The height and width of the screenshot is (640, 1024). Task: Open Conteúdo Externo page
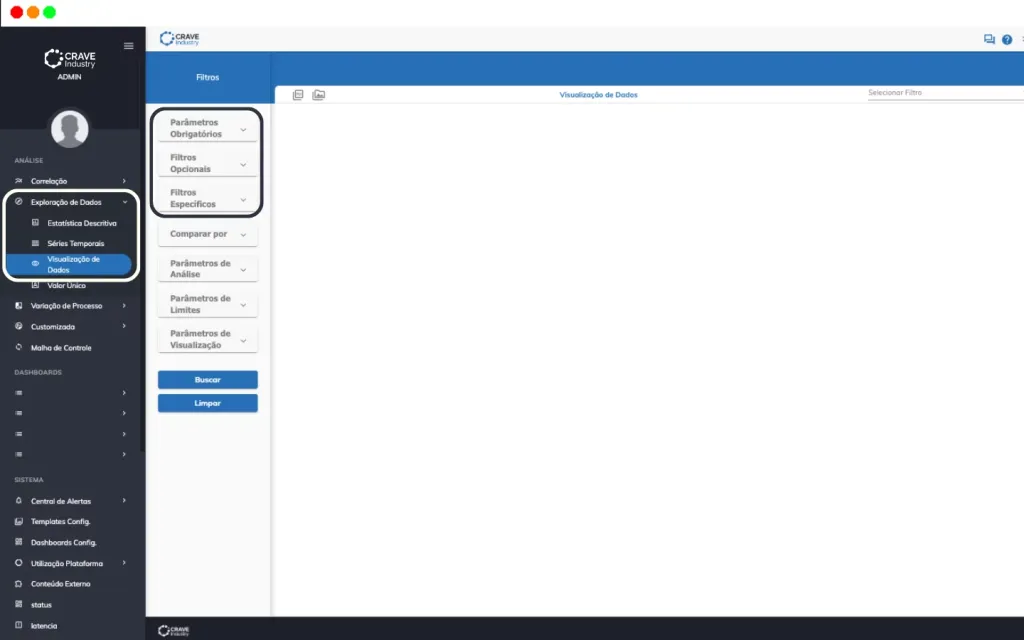[60, 584]
